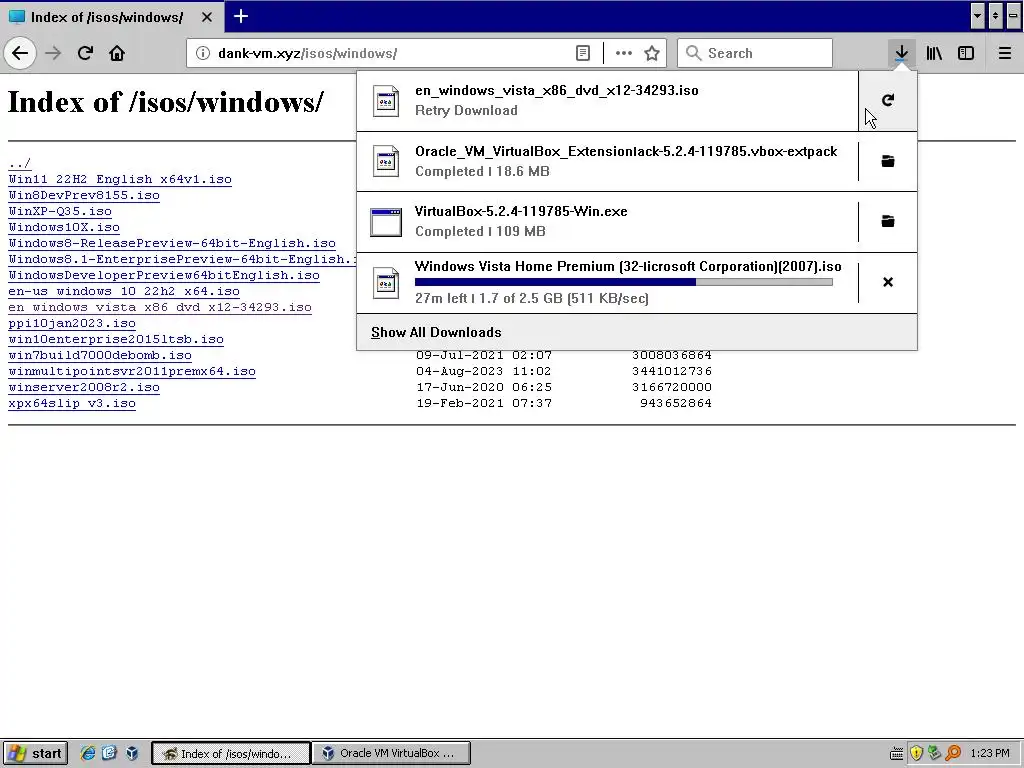Image resolution: width=1024 pixels, height=768 pixels.
Task: Click the VirtualBox-5.2.4-119785-Win.exe download entry
Action: click(x=607, y=221)
